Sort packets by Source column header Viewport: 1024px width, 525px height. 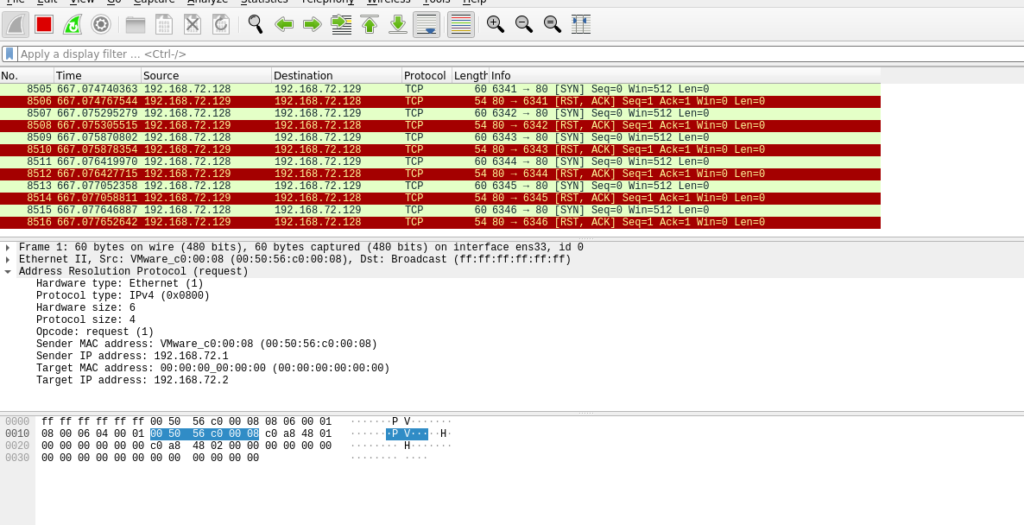tap(205, 76)
